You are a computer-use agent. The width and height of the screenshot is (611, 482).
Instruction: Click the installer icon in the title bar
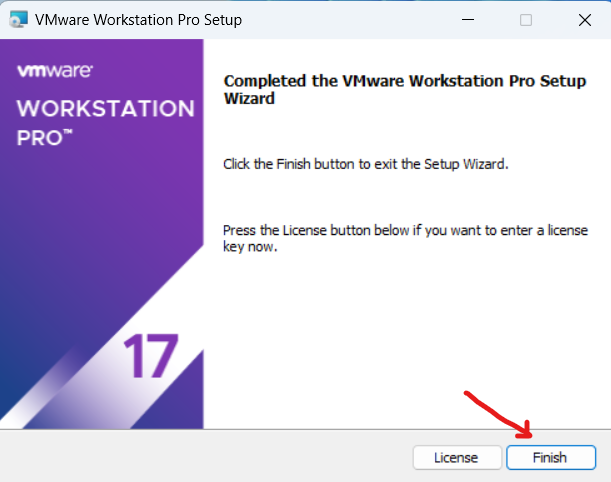tap(18, 19)
